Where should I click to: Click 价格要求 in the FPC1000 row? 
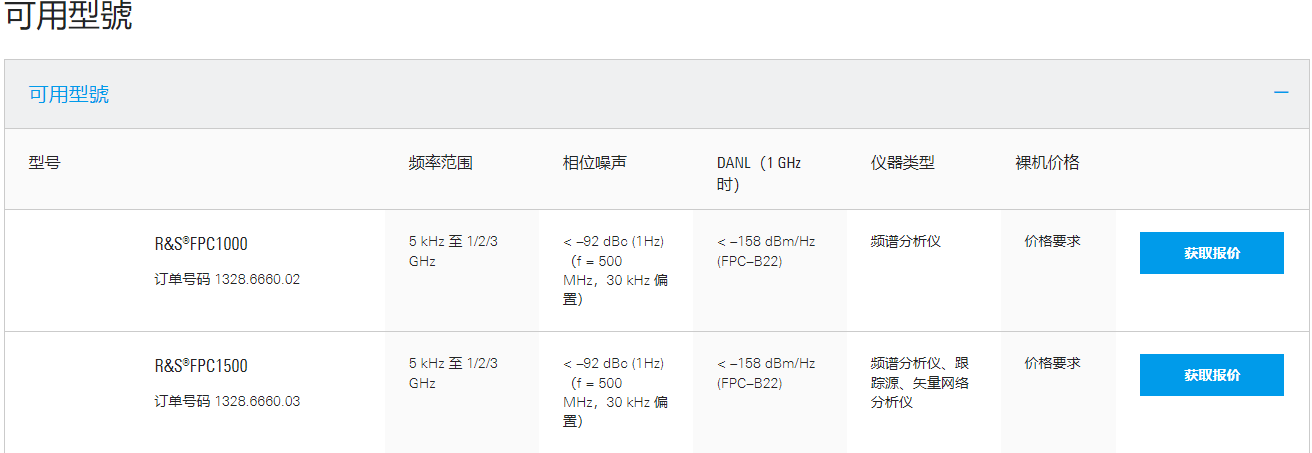point(1052,241)
